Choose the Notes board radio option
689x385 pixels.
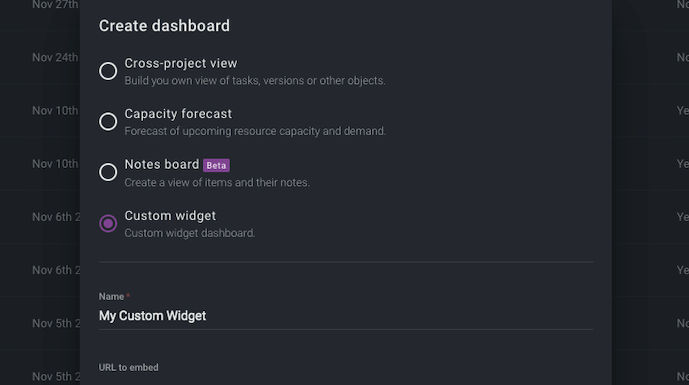pyautogui.click(x=108, y=172)
